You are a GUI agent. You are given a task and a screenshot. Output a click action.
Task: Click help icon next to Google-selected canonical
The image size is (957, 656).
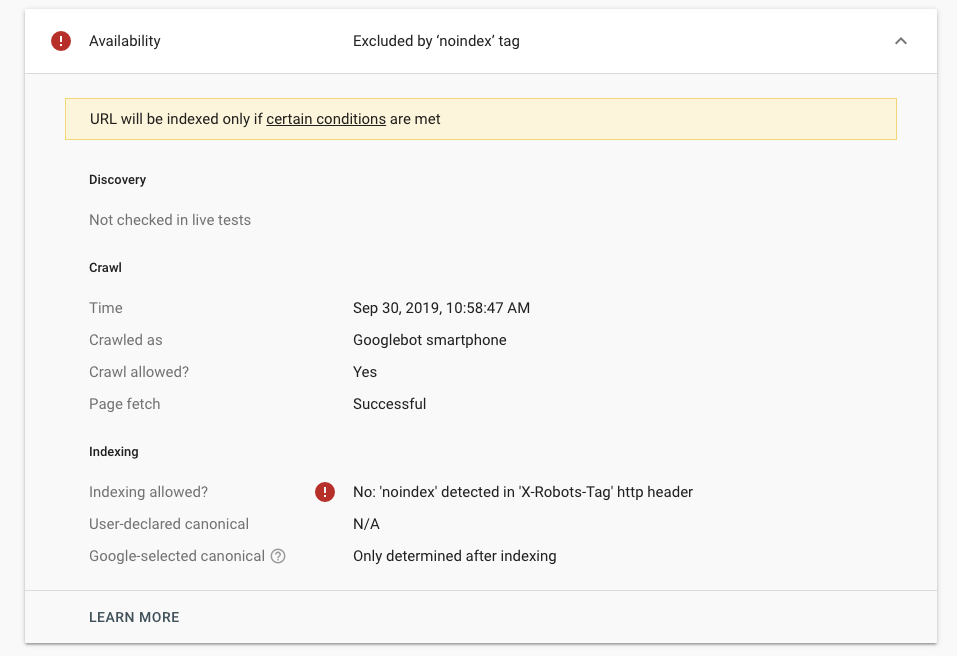click(278, 556)
